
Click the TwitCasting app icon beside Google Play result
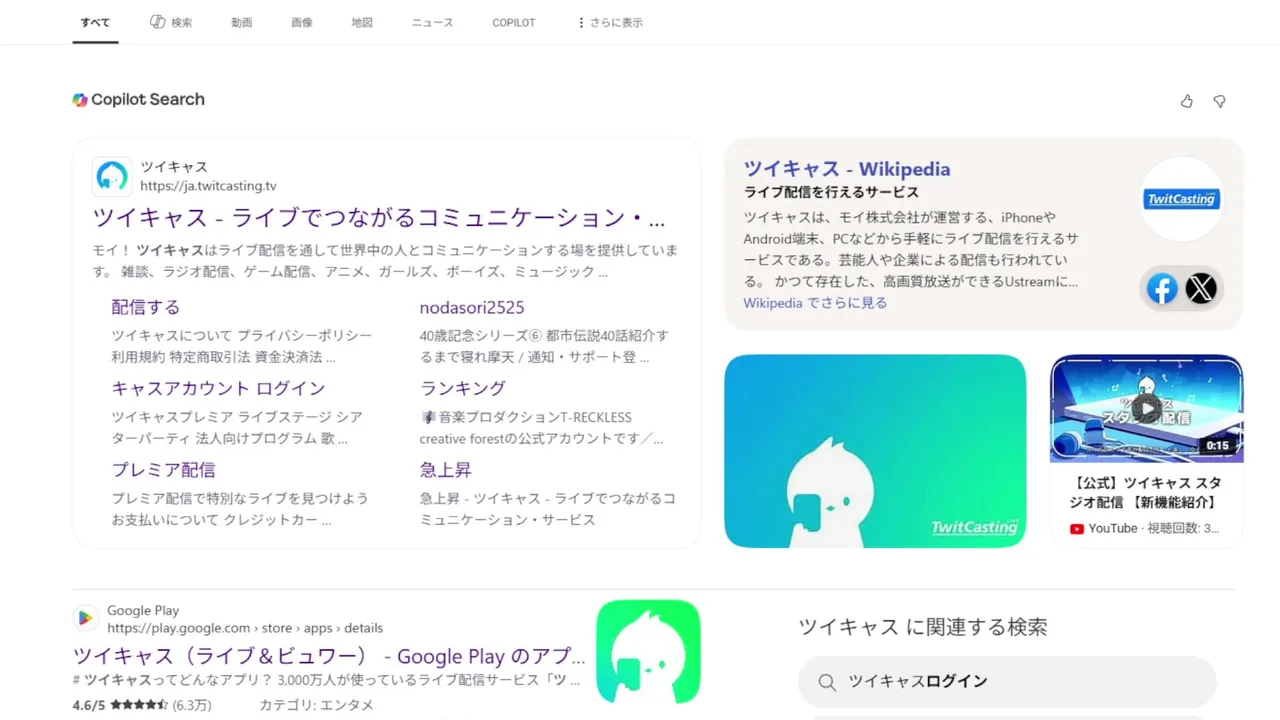click(648, 652)
